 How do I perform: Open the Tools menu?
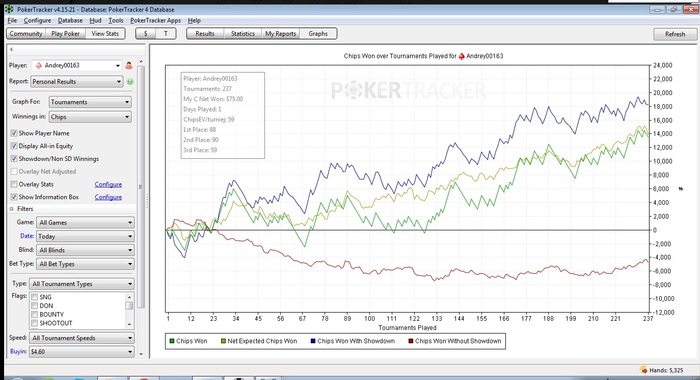coord(116,21)
